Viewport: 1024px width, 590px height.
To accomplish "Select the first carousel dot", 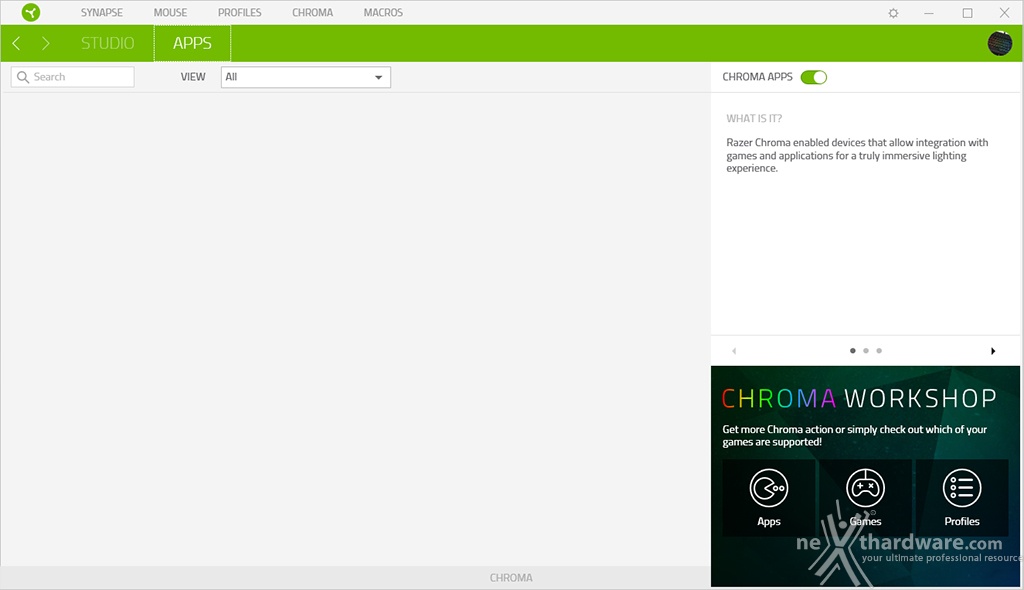I will (x=853, y=351).
